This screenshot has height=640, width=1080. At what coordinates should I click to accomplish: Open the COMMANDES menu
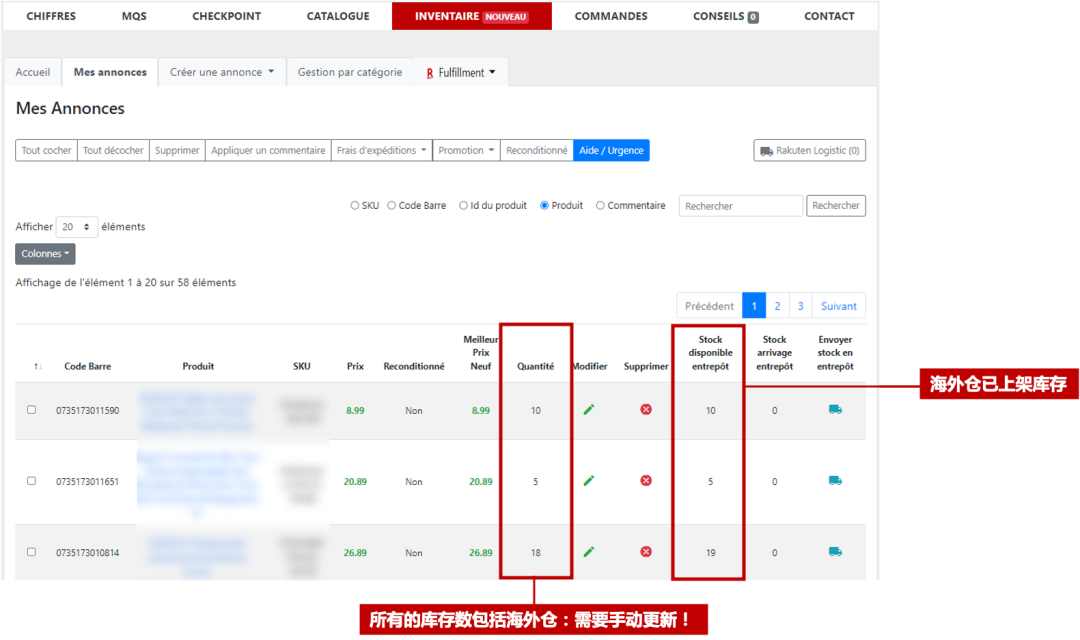point(611,16)
